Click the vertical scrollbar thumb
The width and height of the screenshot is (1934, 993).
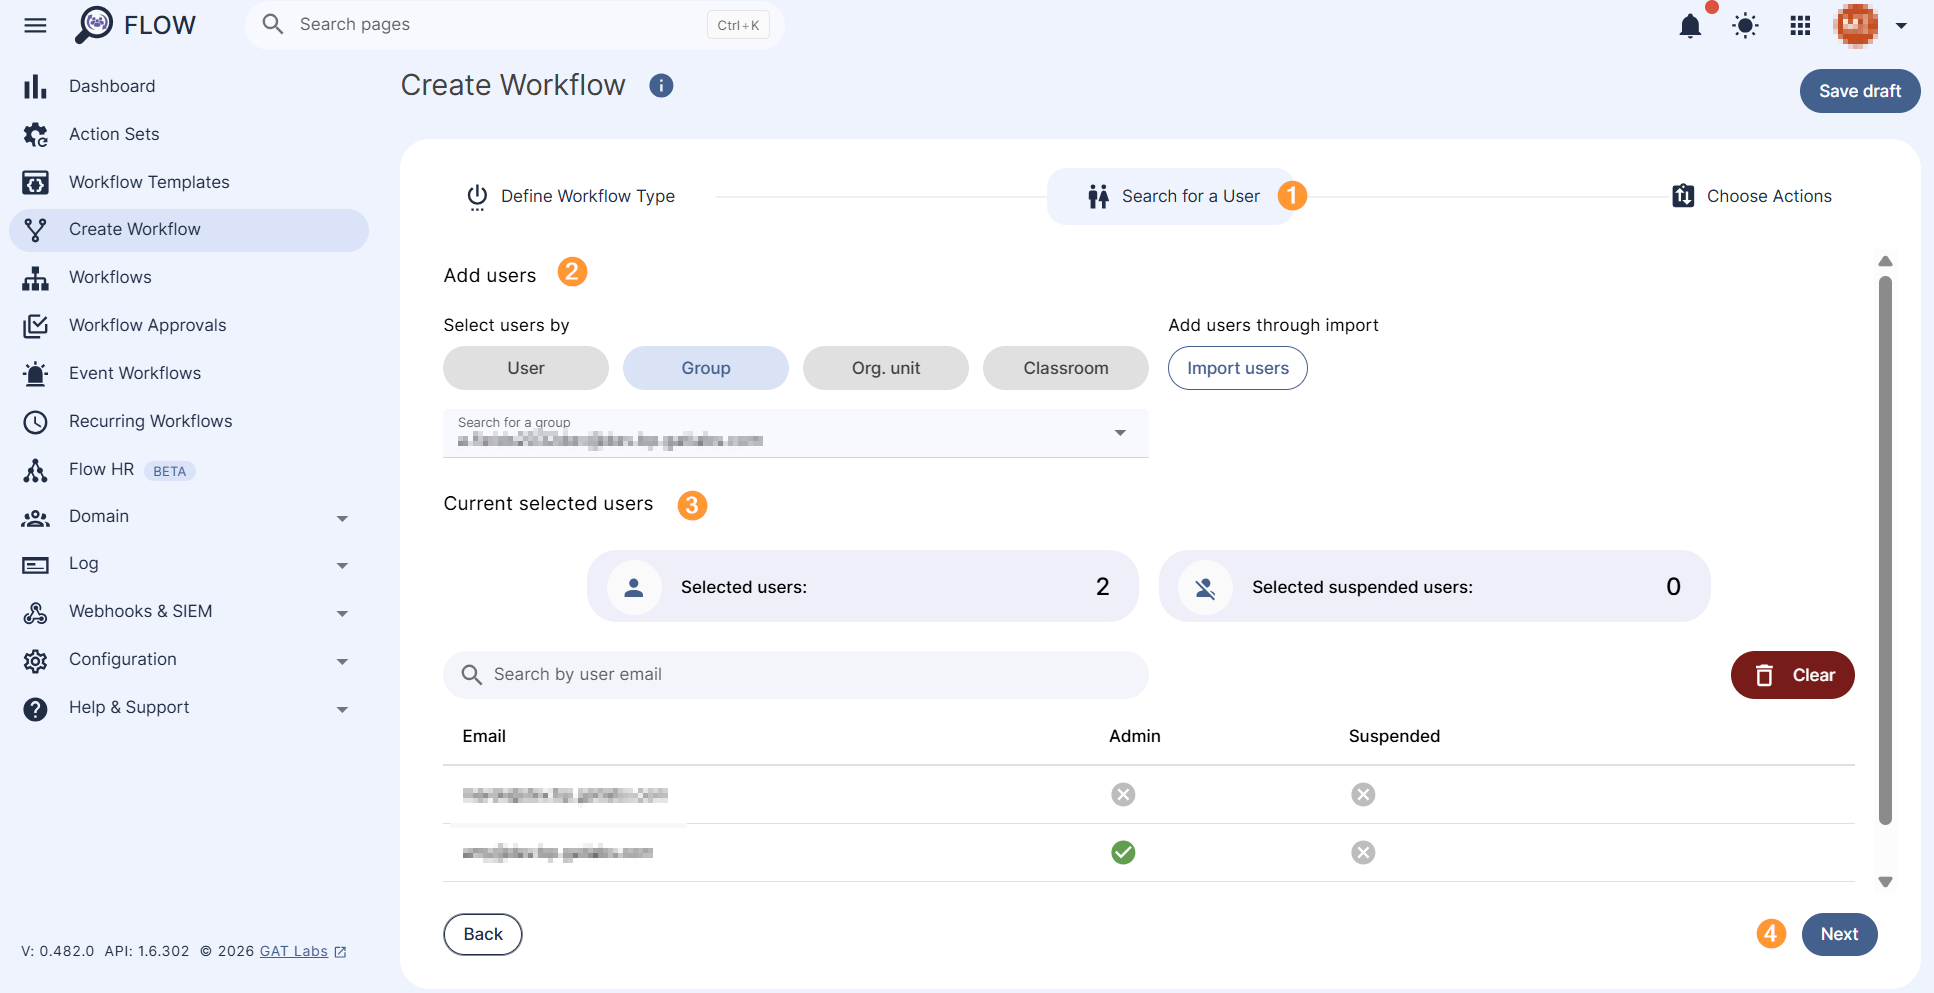tap(1885, 550)
